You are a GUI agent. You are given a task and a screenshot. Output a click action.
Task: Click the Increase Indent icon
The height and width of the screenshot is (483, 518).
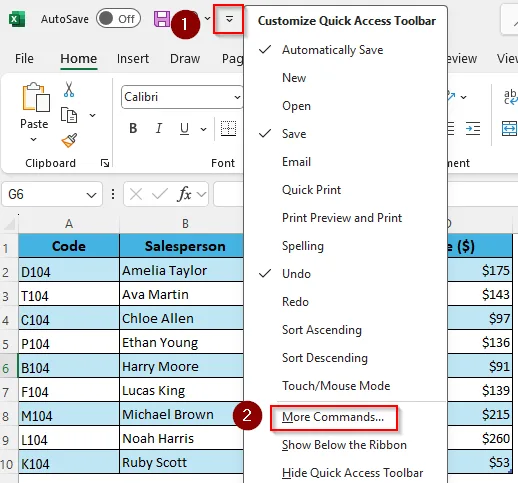473,128
